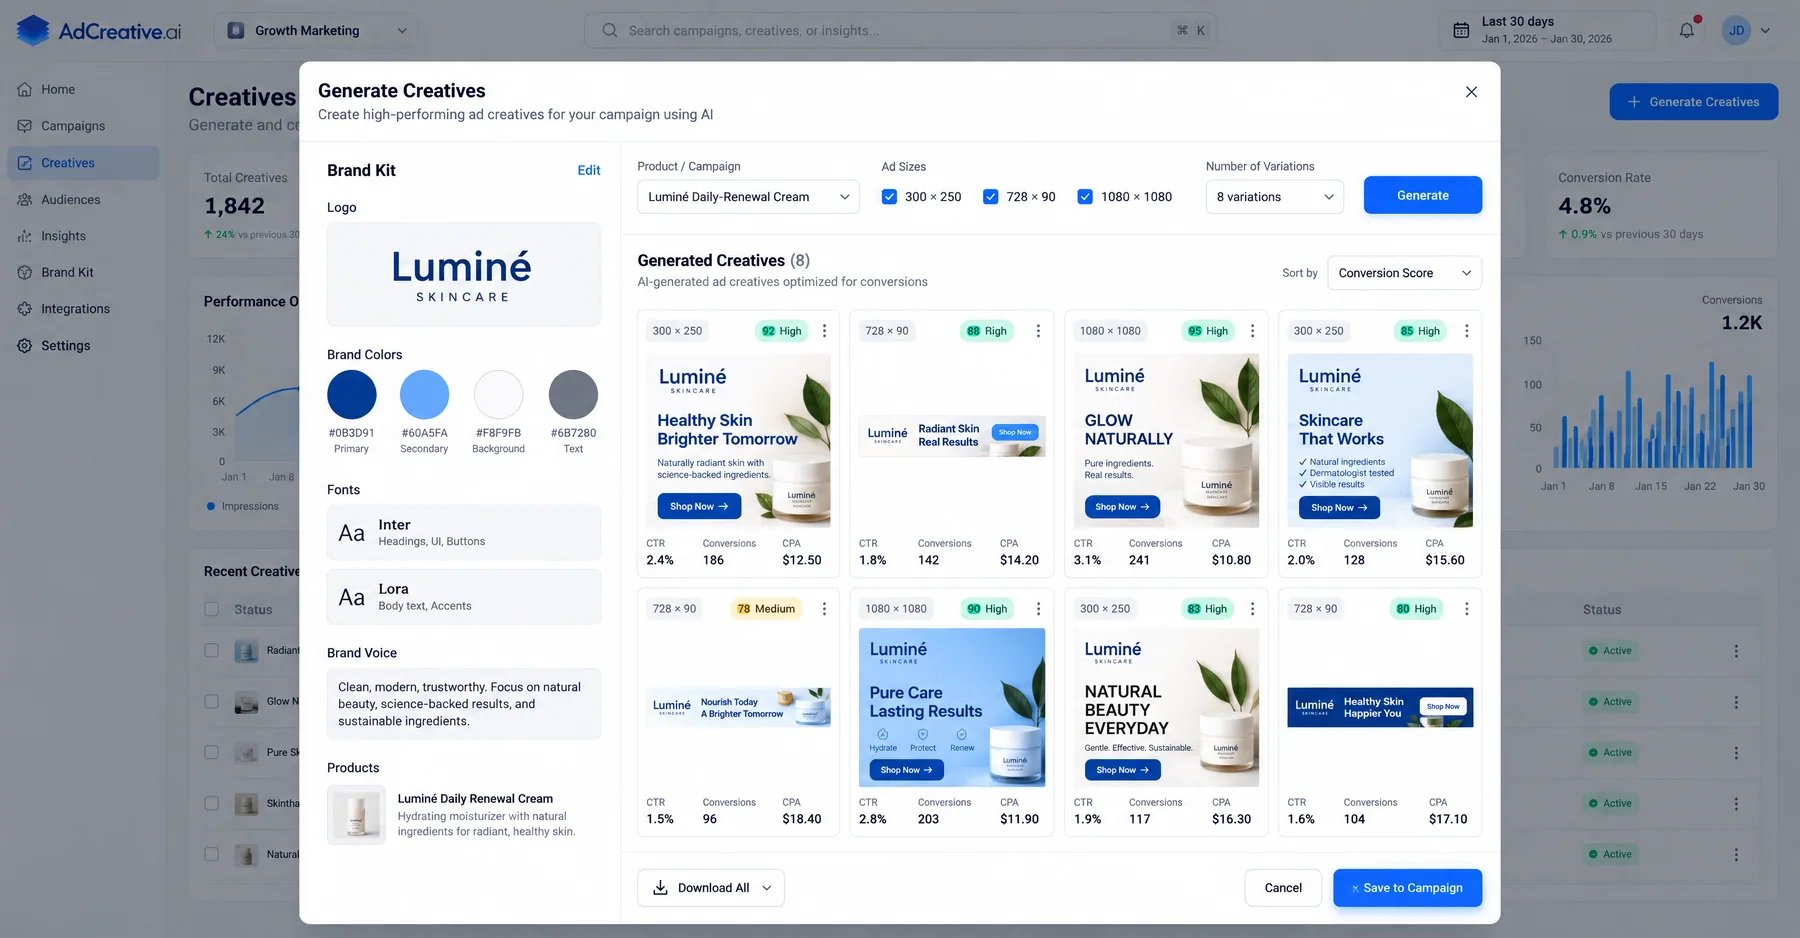
Task: Click the AdCreative.ai logo icon
Action: [x=33, y=30]
